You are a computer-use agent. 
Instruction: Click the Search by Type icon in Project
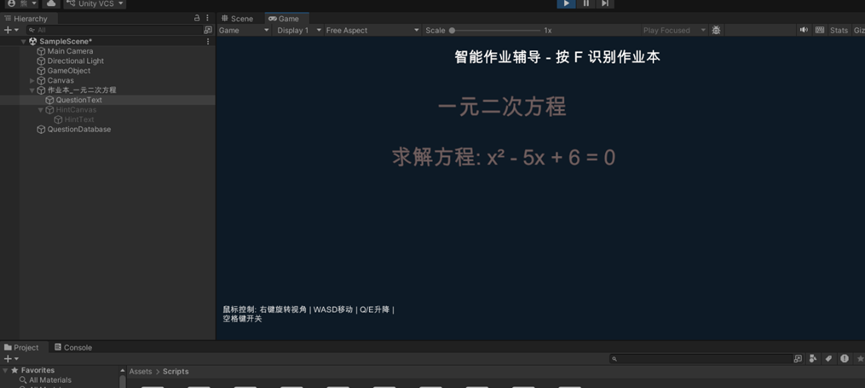click(813, 359)
